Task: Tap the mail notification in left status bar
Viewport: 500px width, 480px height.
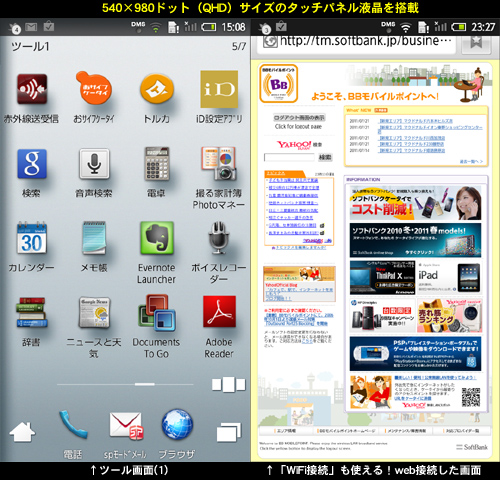Action: (x=31, y=27)
